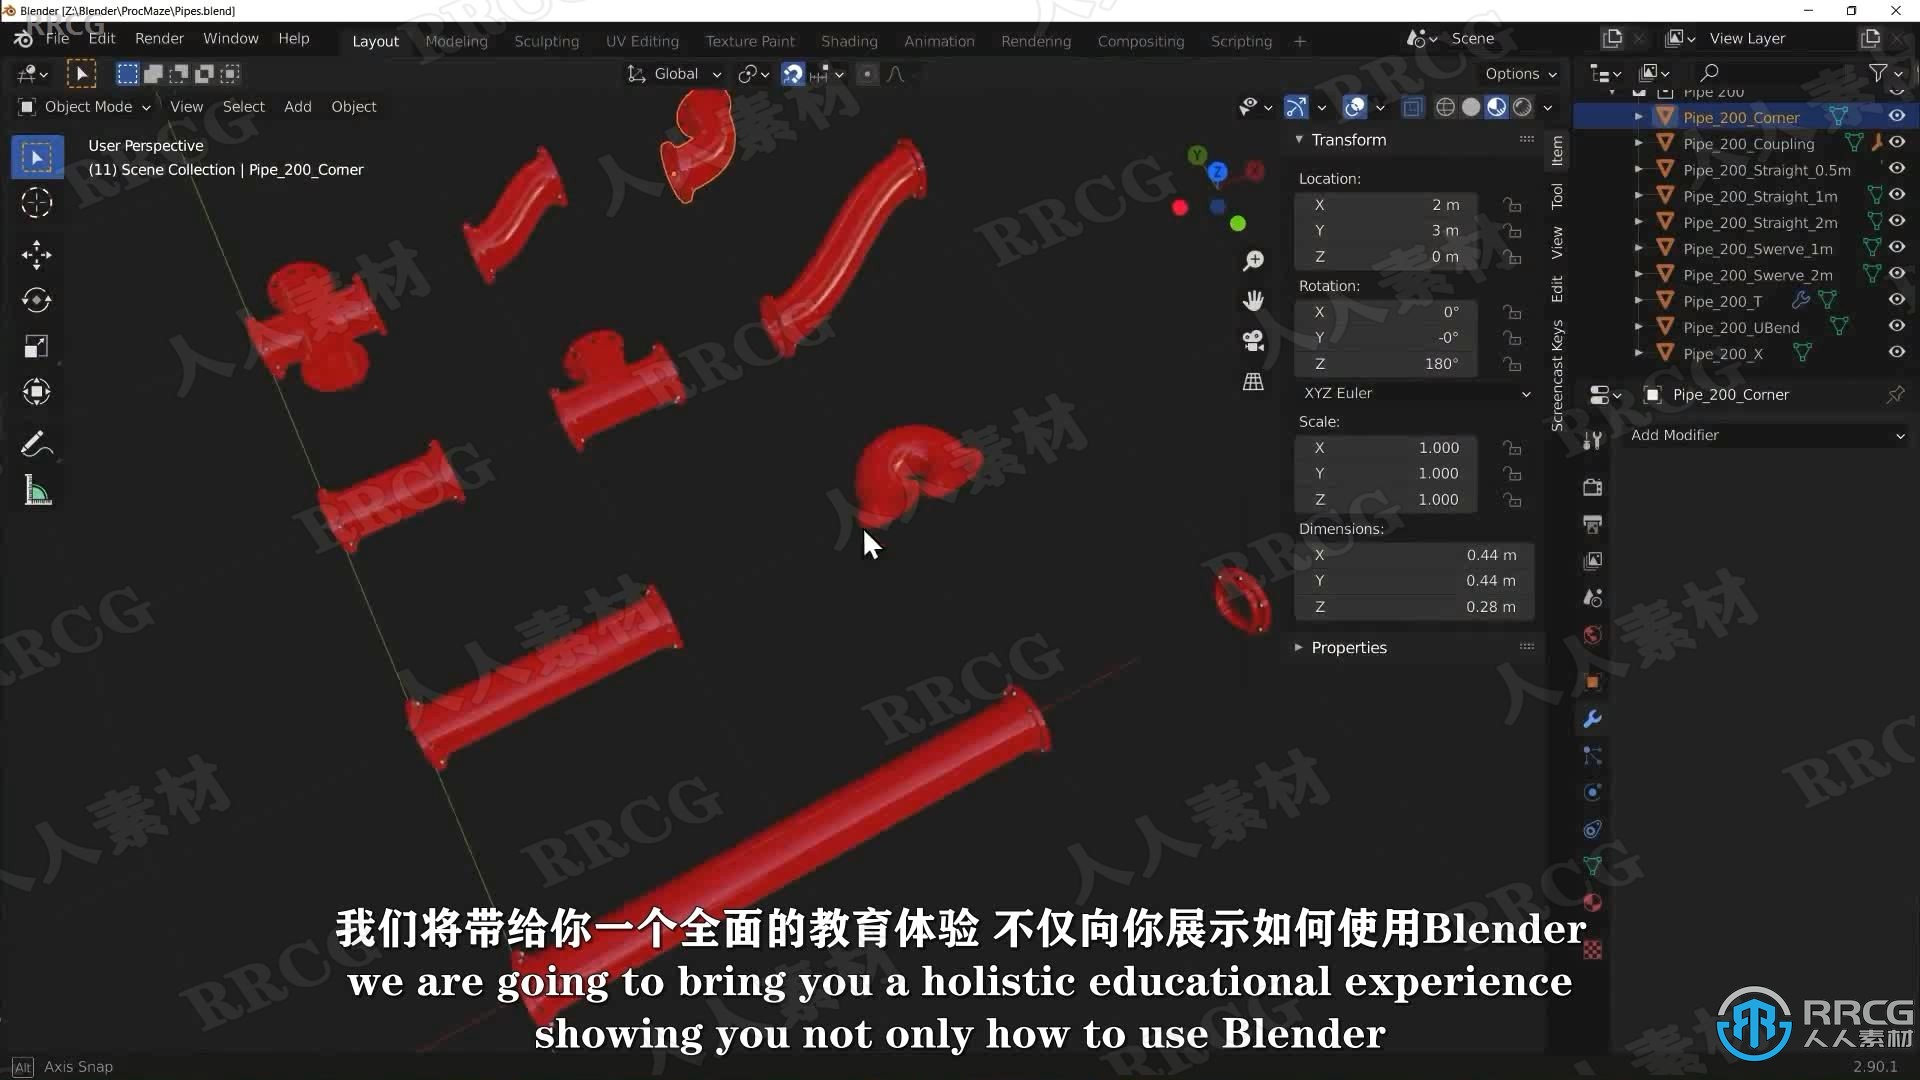Hide Pipe_200_T with eye icon
The image size is (1920, 1080).
1896,299
